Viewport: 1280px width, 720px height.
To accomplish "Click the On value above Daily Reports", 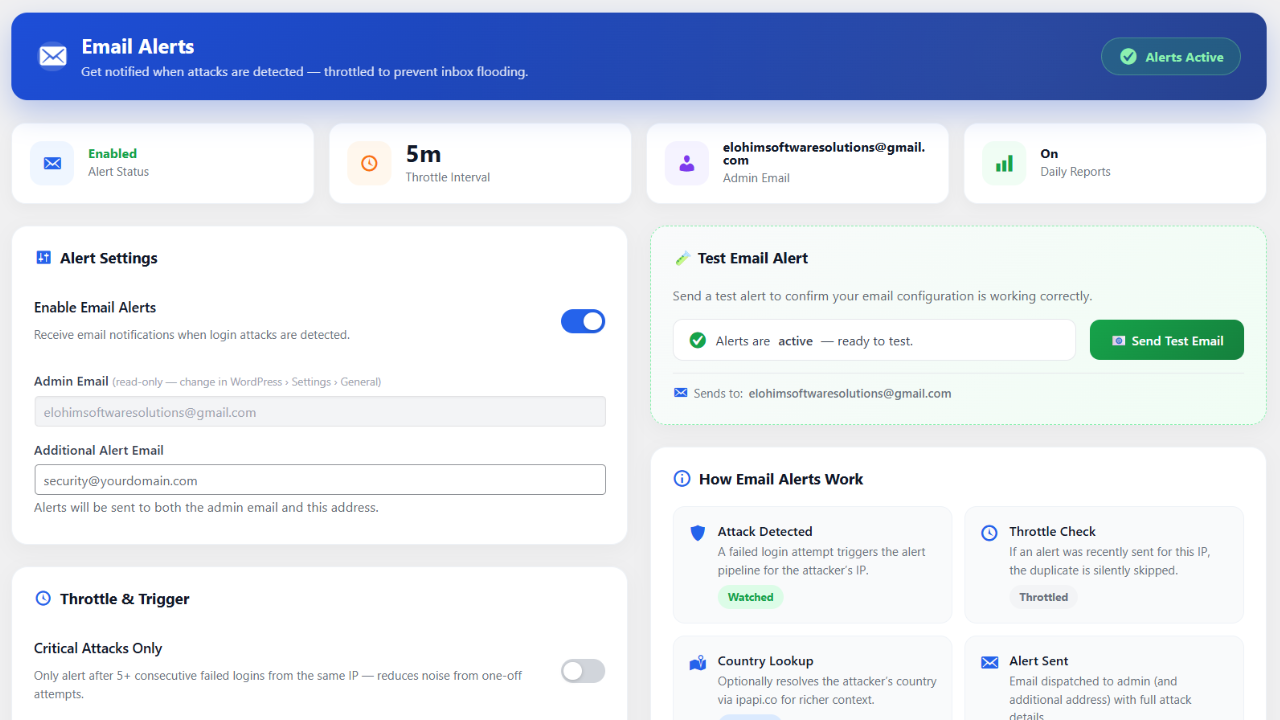I will (x=1049, y=153).
